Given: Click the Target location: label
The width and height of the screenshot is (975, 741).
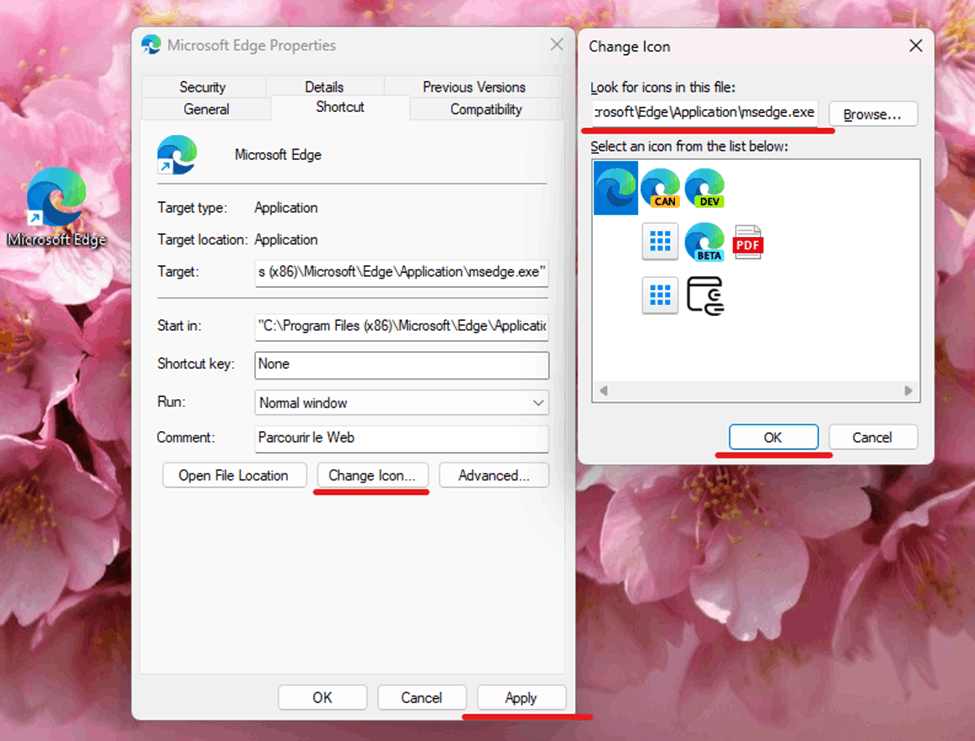Looking at the screenshot, I should pyautogui.click(x=203, y=239).
